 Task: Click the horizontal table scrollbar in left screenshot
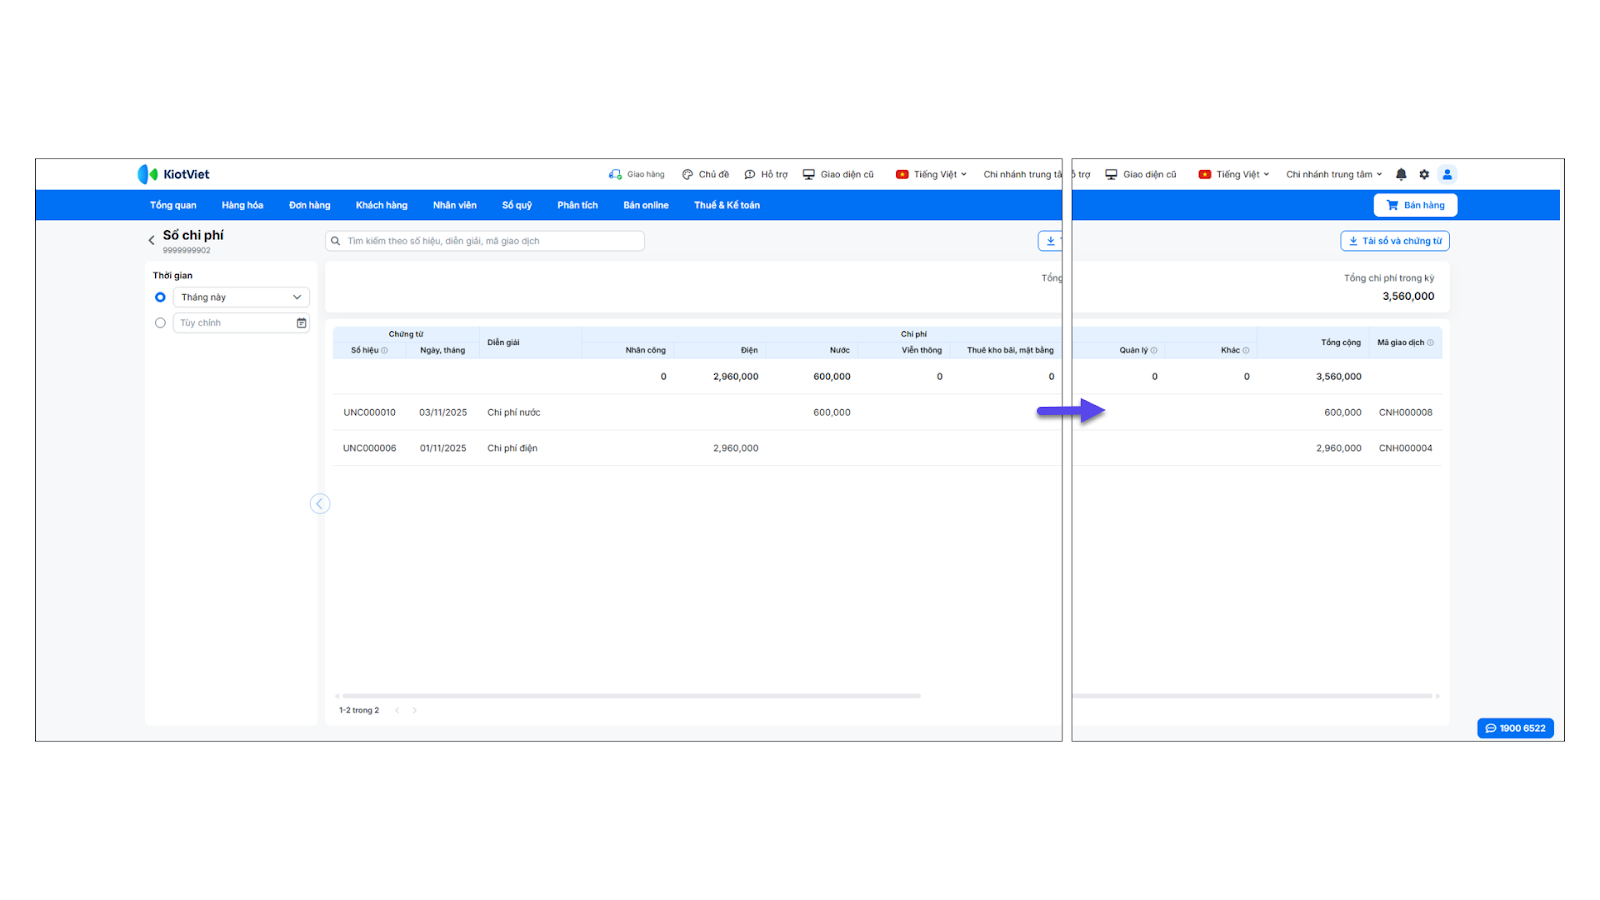click(x=631, y=696)
